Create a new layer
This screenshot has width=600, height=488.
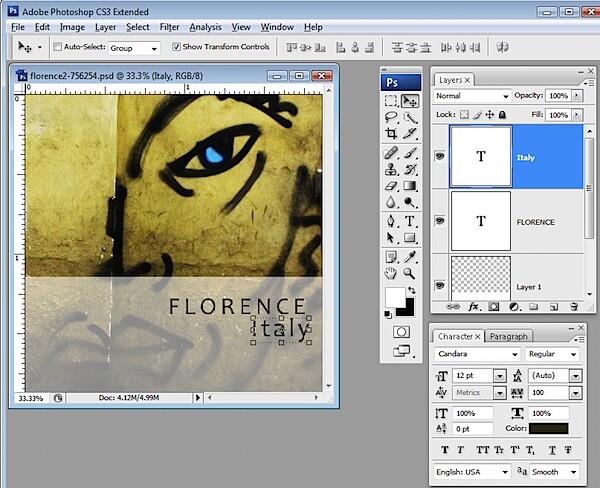tap(554, 307)
